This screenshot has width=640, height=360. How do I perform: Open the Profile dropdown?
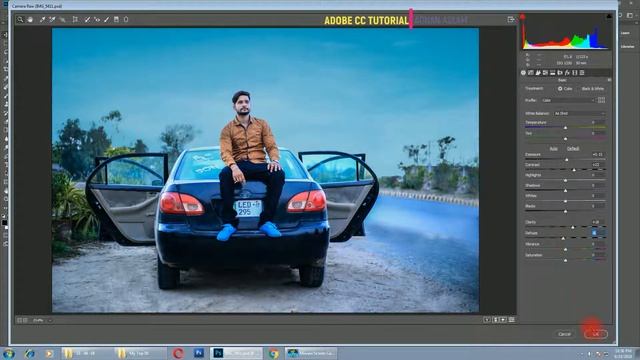coord(568,100)
